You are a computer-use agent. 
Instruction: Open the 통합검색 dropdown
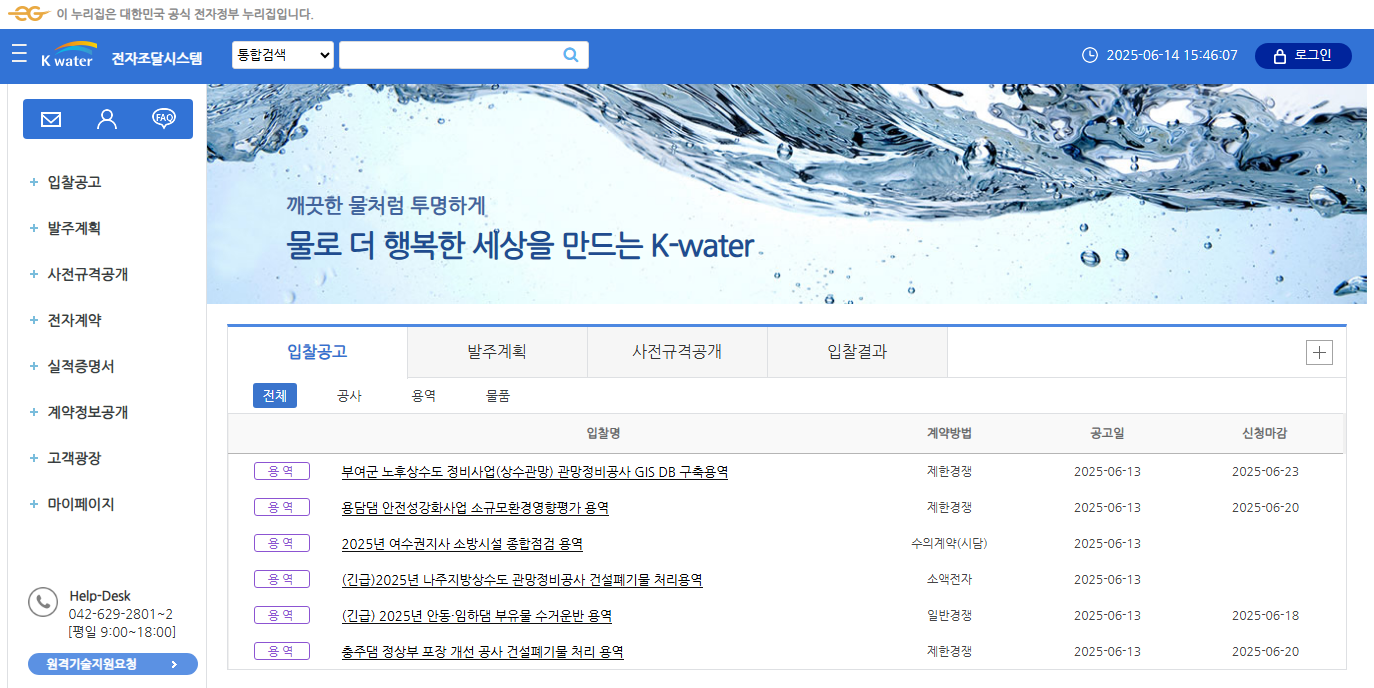(283, 55)
